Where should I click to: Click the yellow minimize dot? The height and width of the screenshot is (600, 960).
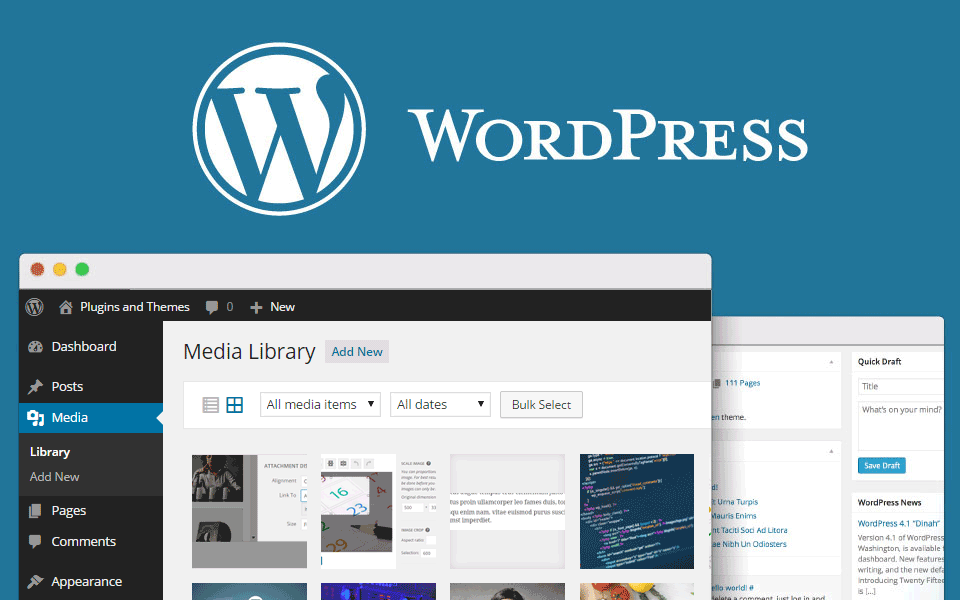pyautogui.click(x=59, y=269)
